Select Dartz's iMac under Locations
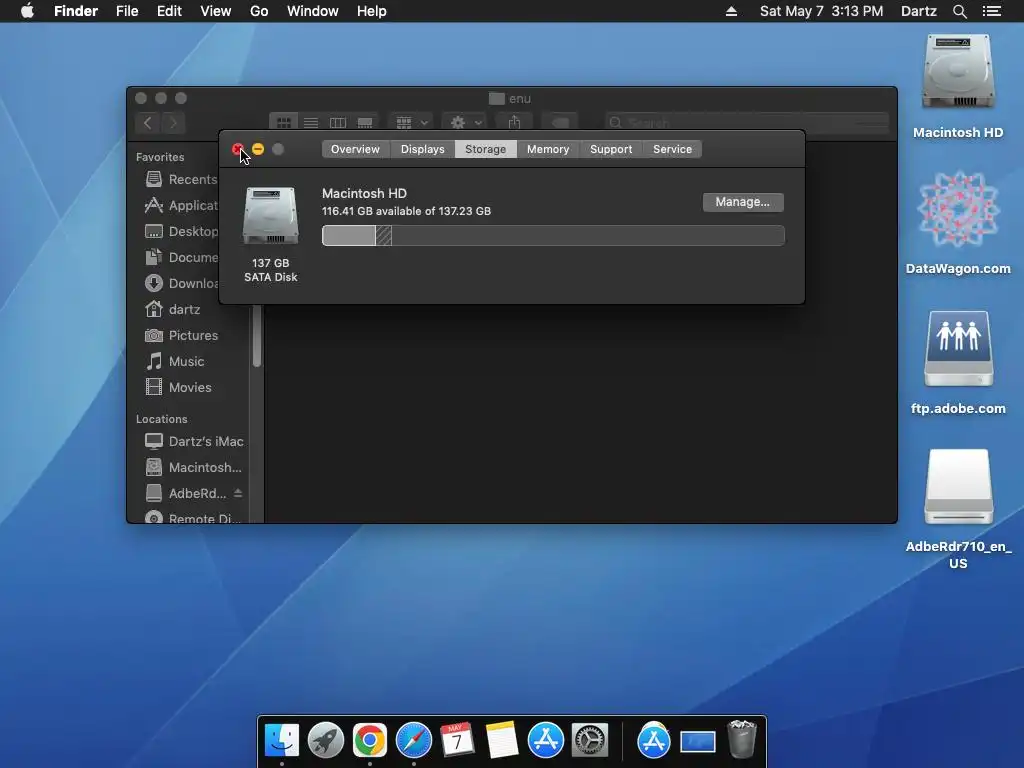This screenshot has height=768, width=1024. pos(193,441)
